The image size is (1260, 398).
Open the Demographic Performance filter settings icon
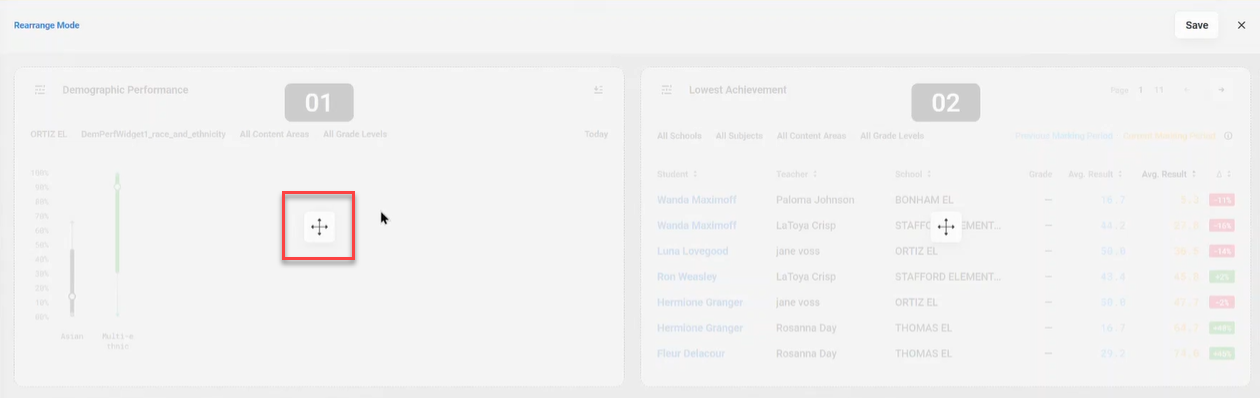[40, 90]
